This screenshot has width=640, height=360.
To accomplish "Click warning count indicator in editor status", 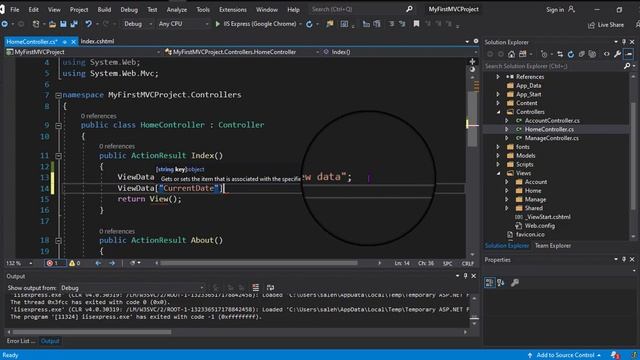I will pos(75,263).
